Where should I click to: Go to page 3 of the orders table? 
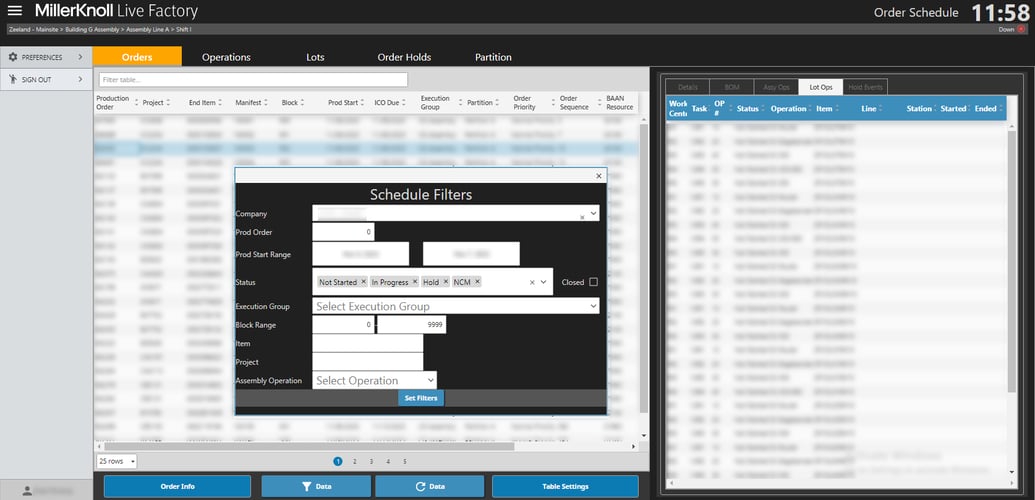[x=371, y=461]
